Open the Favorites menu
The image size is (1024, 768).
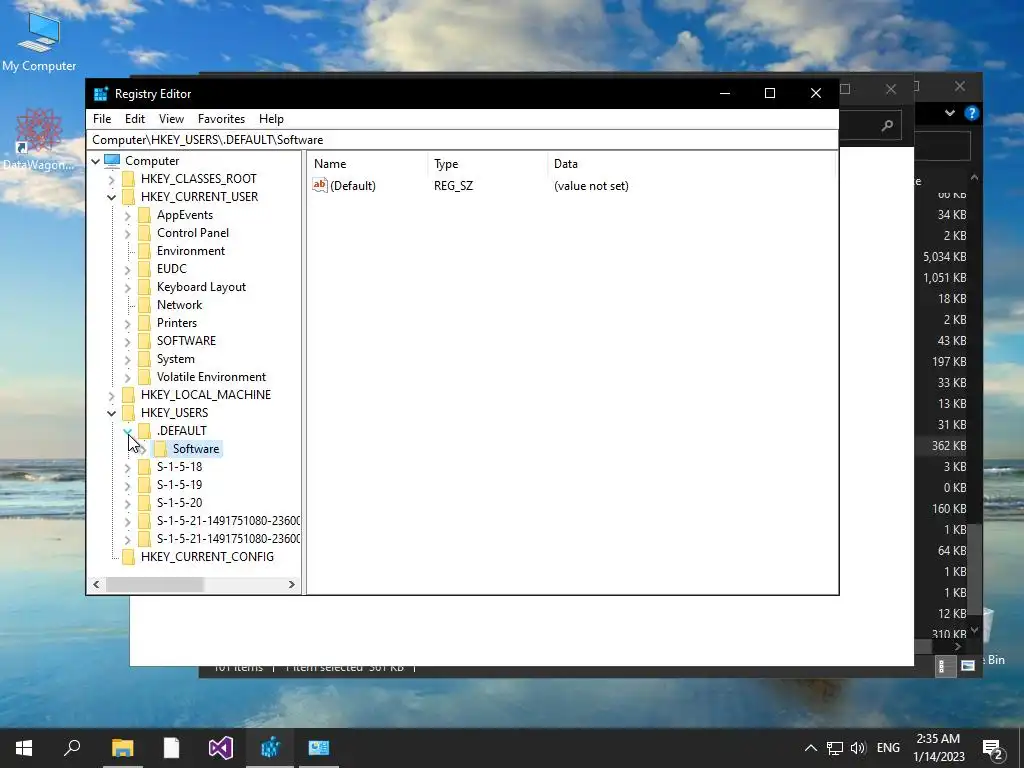pos(221,119)
